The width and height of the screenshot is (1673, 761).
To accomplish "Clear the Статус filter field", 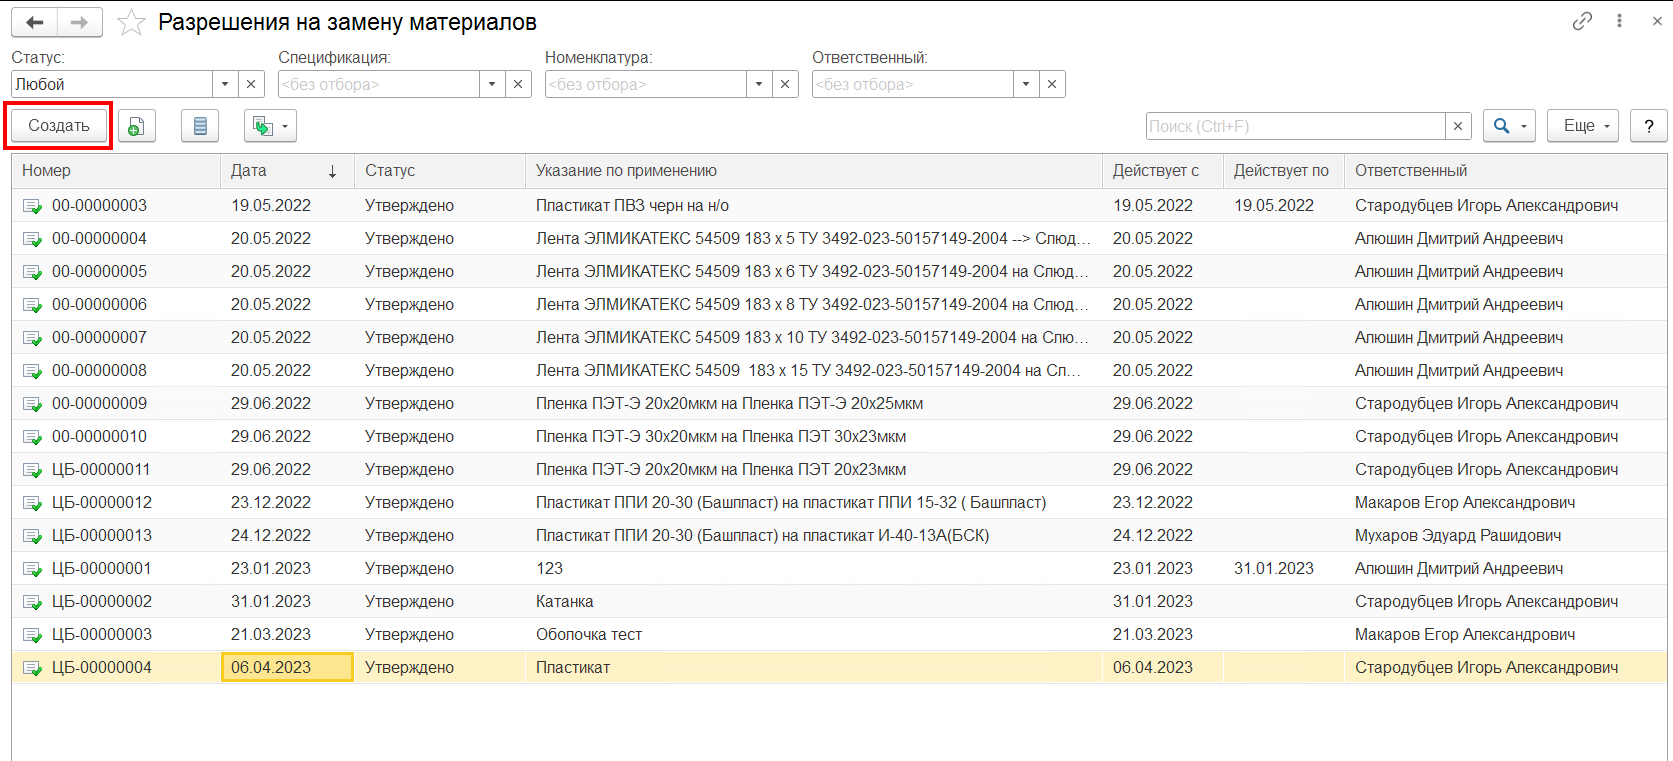I will 251,84.
